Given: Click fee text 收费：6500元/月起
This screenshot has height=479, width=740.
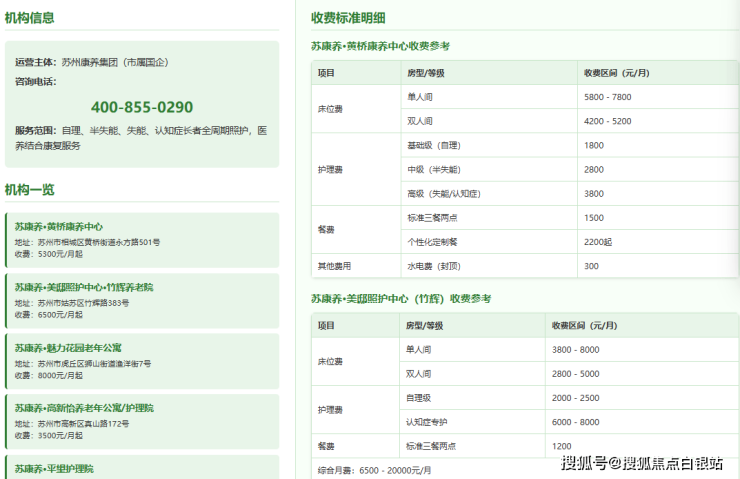Looking at the screenshot, I should click(49, 314).
